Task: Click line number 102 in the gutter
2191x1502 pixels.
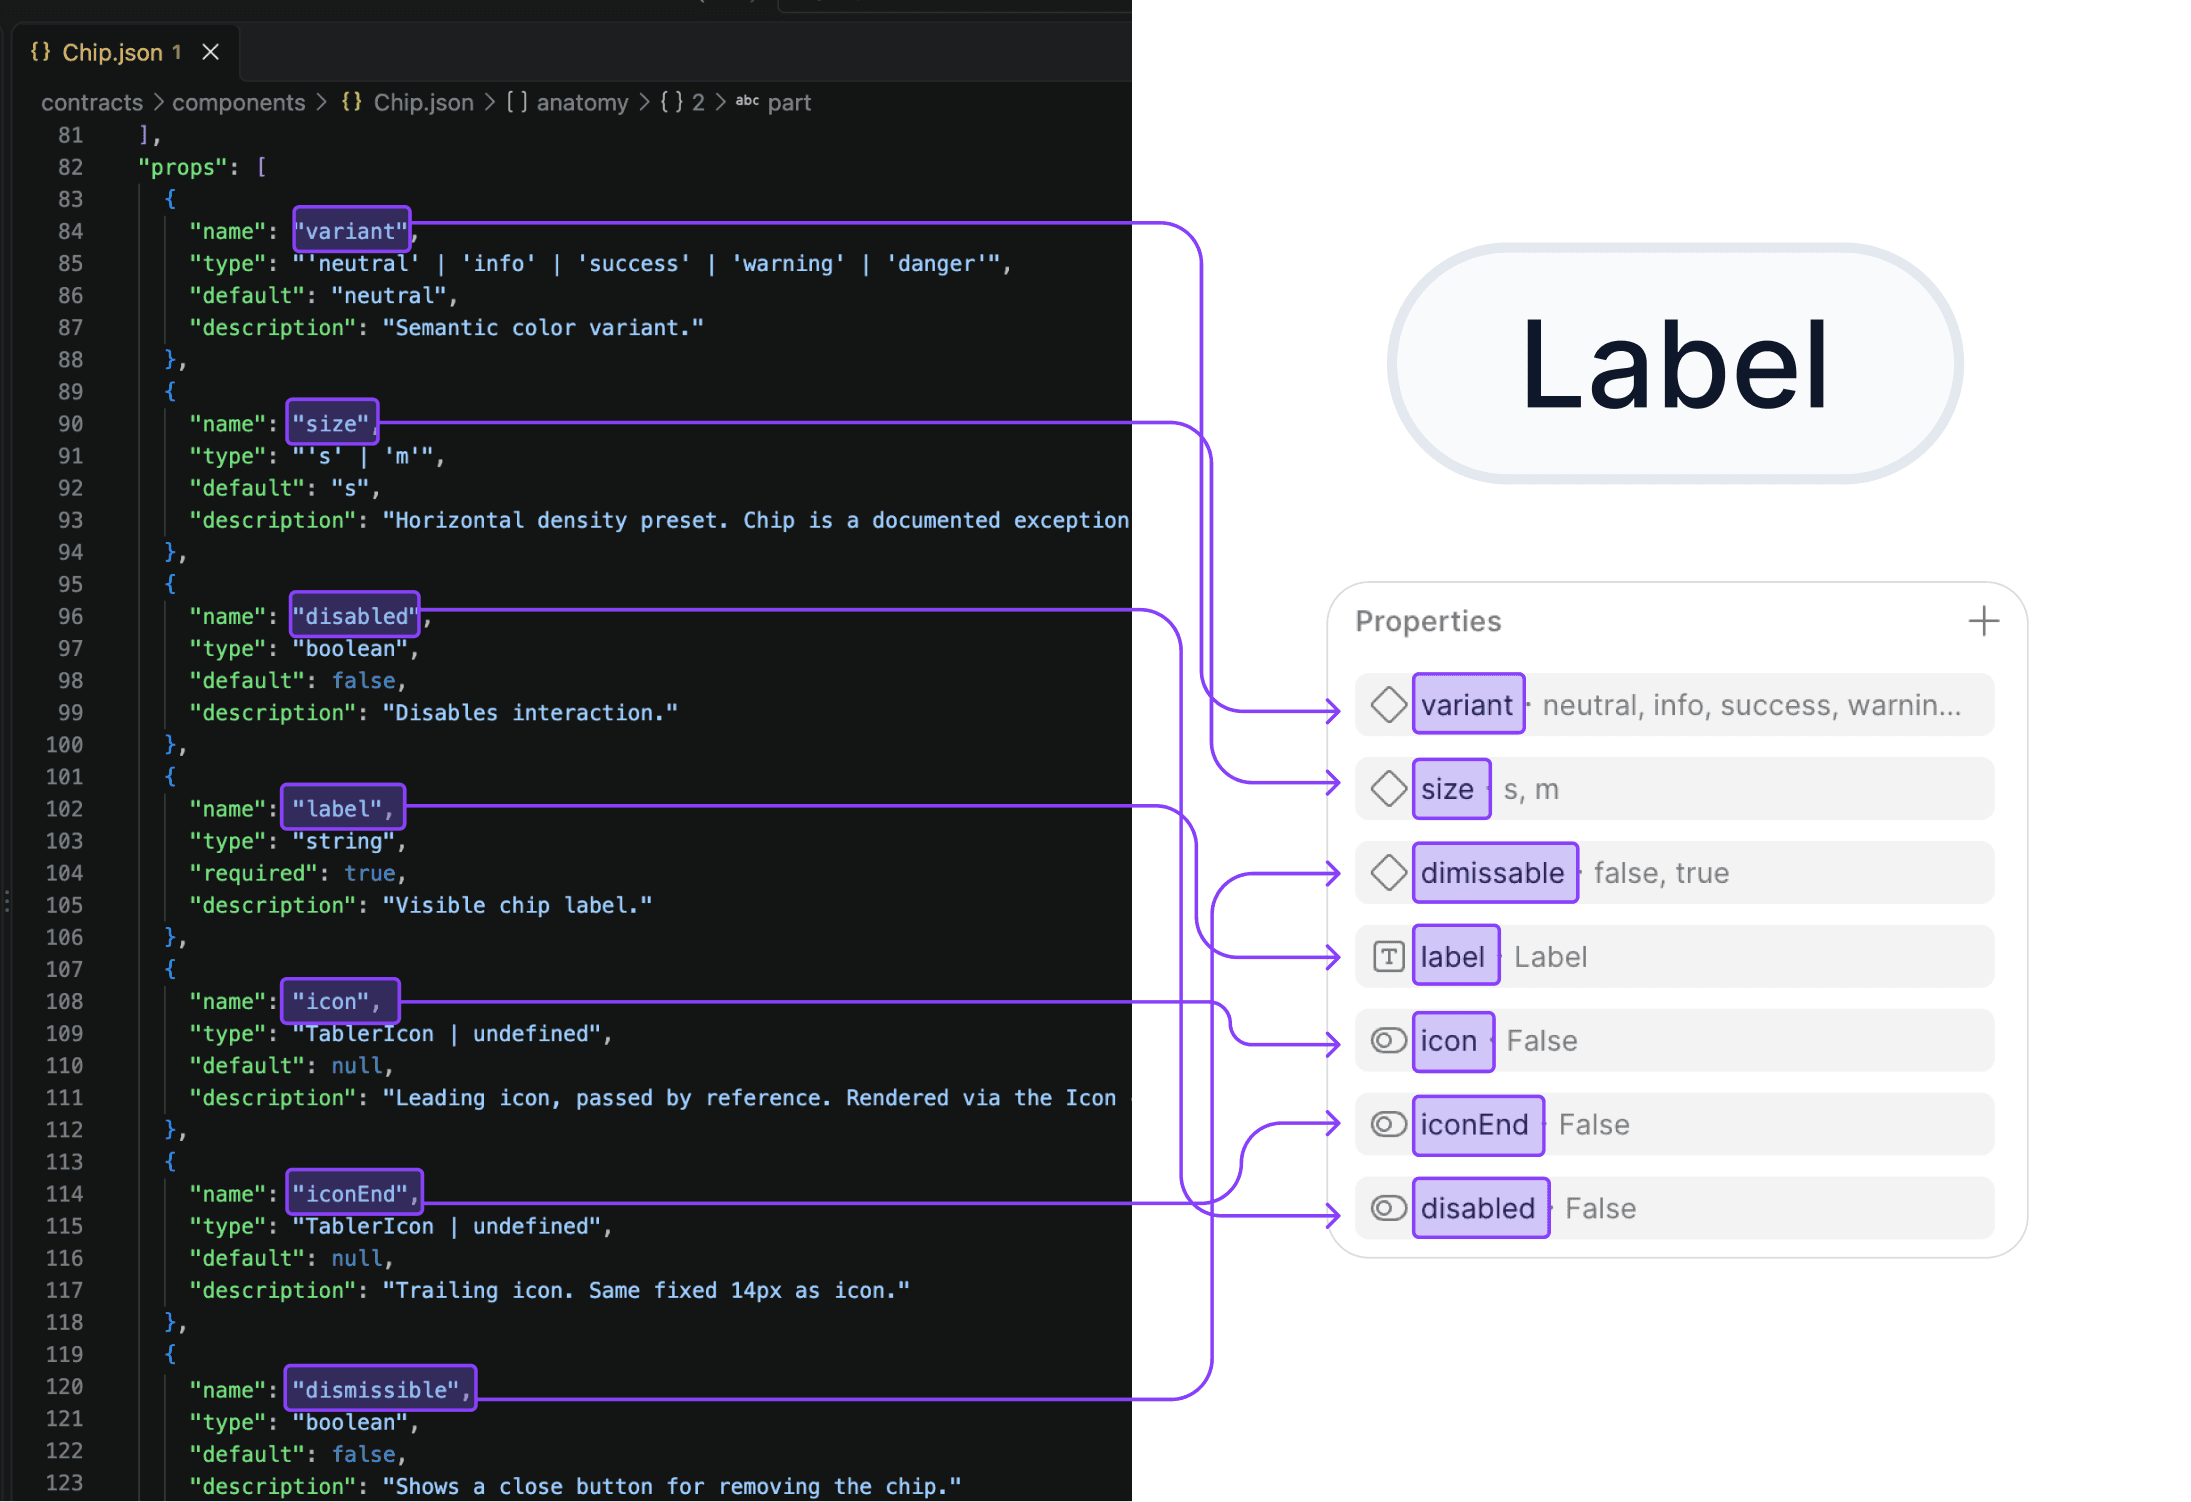Action: (x=64, y=809)
